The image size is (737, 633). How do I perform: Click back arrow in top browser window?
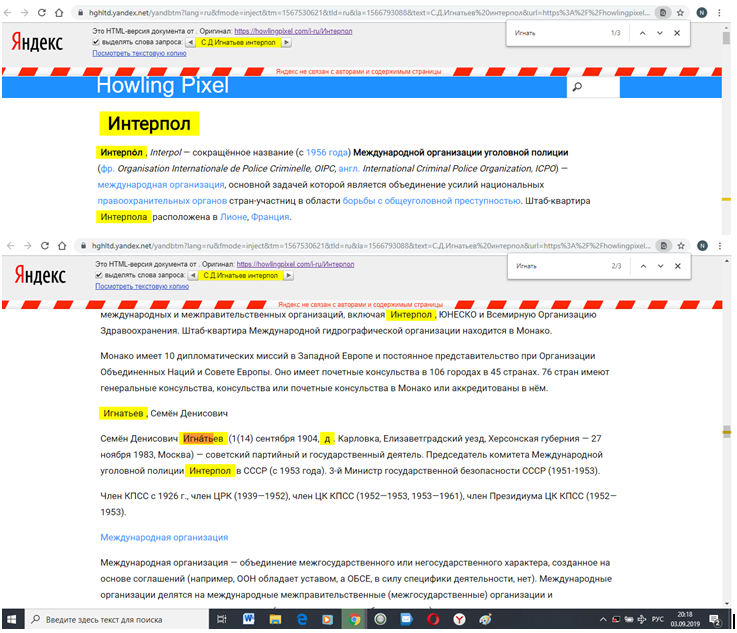tap(8, 13)
